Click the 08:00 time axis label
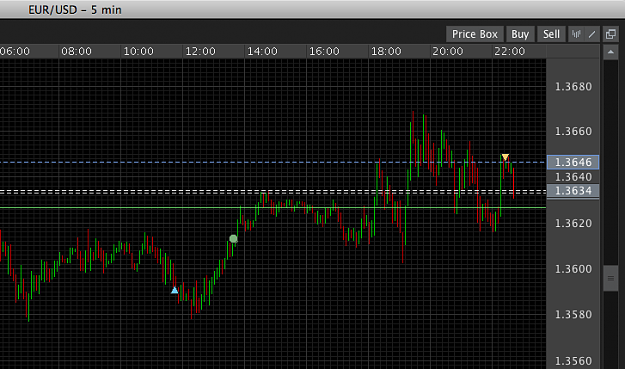The width and height of the screenshot is (625, 369). tap(76, 51)
